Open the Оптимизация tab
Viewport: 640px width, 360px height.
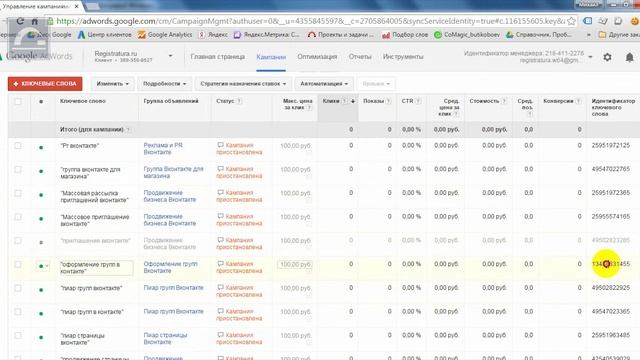[x=317, y=57]
